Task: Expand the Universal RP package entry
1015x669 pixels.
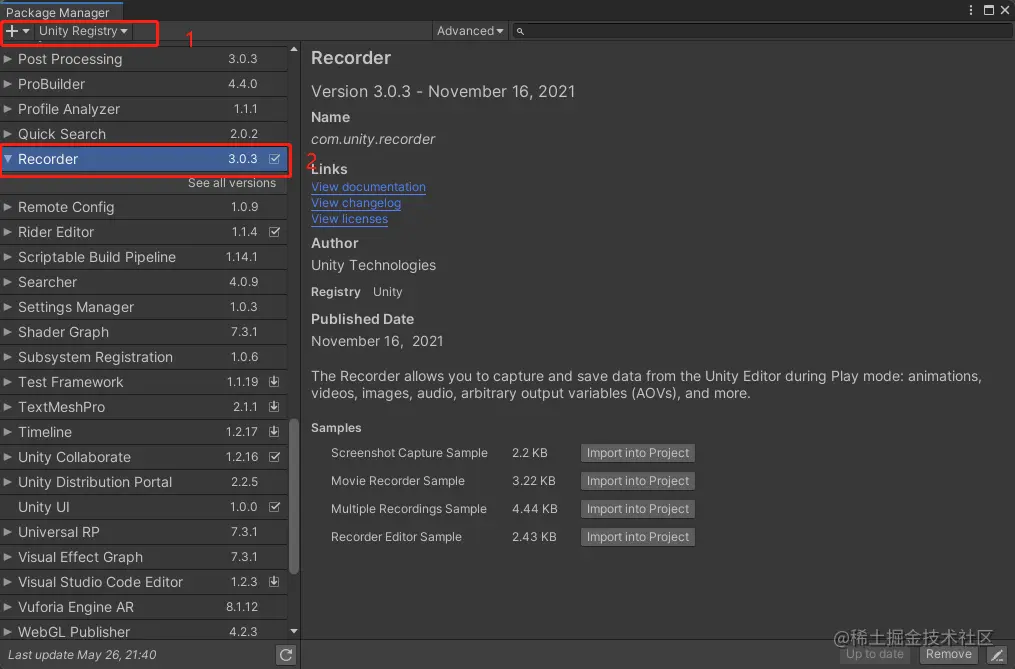Action: click(x=8, y=532)
